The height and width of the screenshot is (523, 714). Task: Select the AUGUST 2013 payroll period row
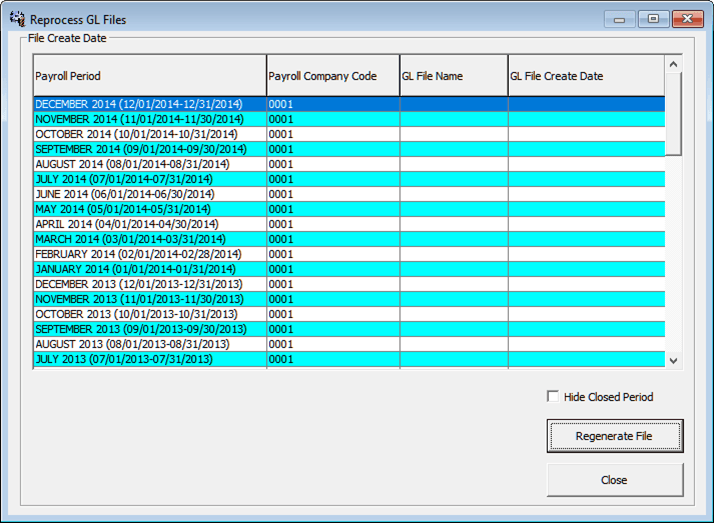[x=349, y=345]
